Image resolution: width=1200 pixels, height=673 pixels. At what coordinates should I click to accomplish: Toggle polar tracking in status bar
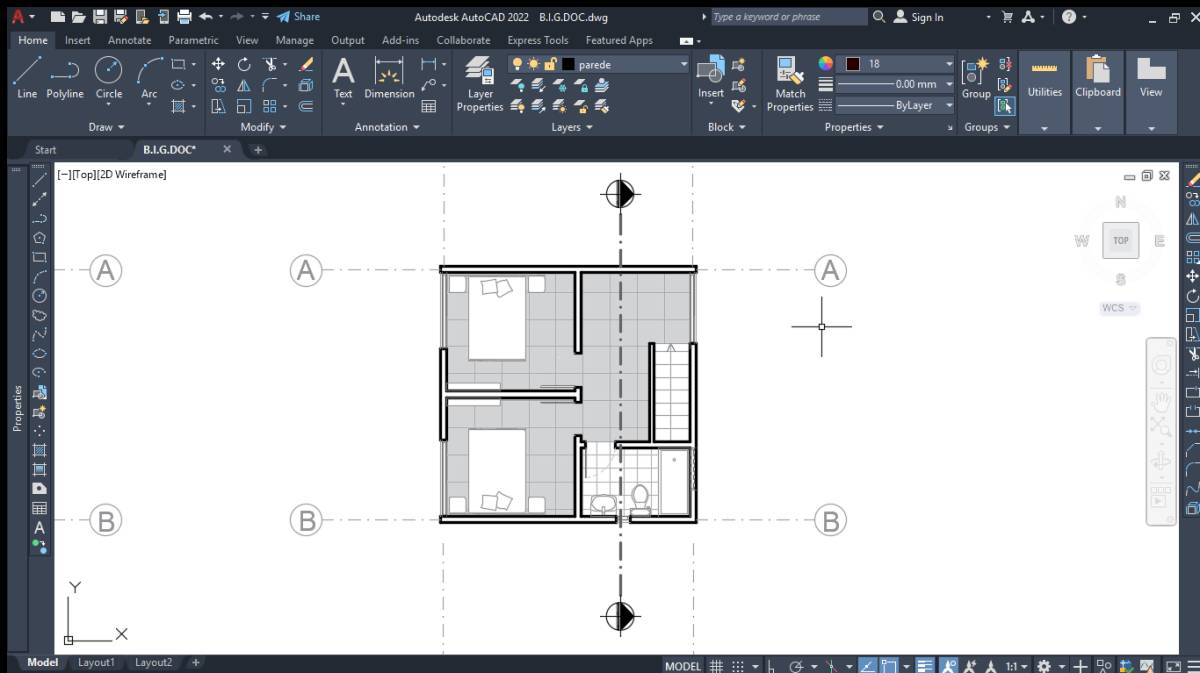click(x=796, y=666)
